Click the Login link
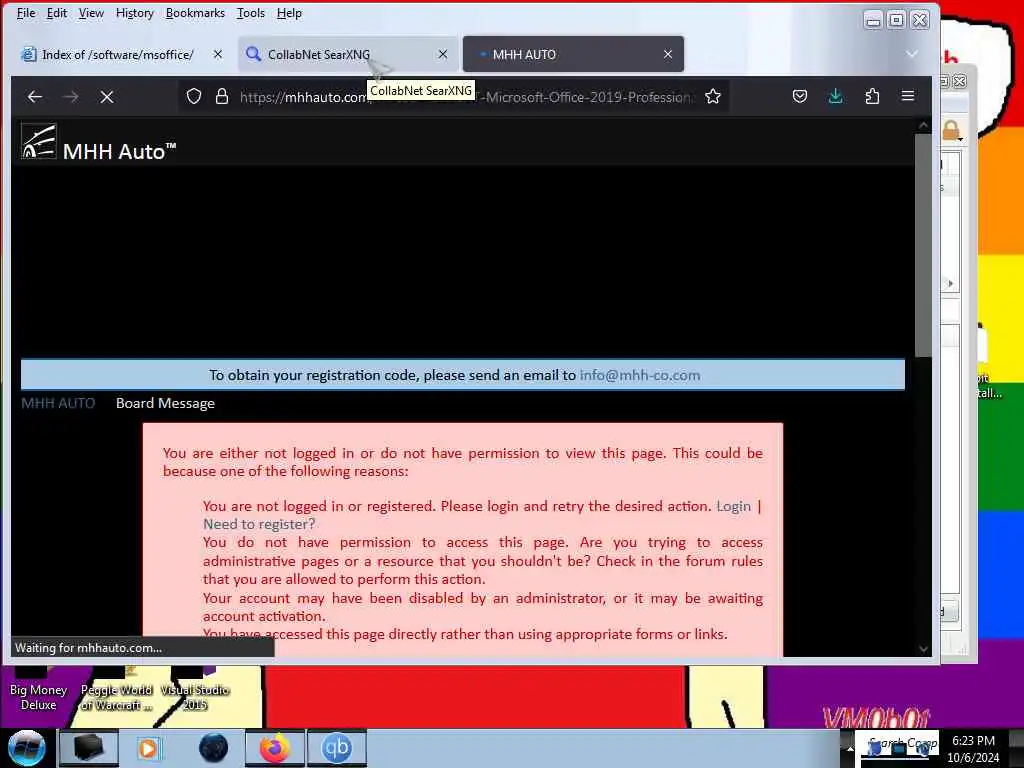 [733, 506]
